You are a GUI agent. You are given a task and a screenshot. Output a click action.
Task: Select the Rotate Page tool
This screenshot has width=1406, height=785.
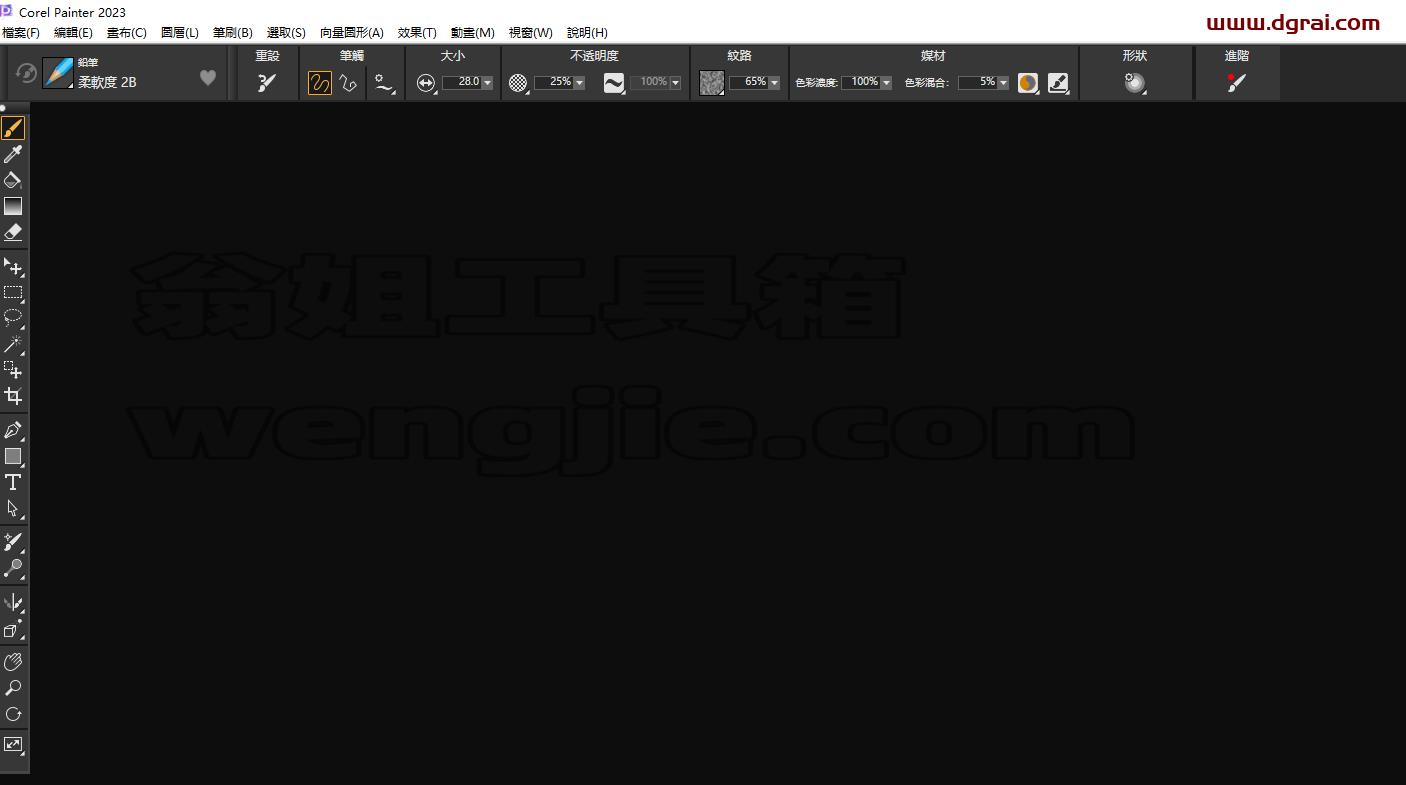13,714
